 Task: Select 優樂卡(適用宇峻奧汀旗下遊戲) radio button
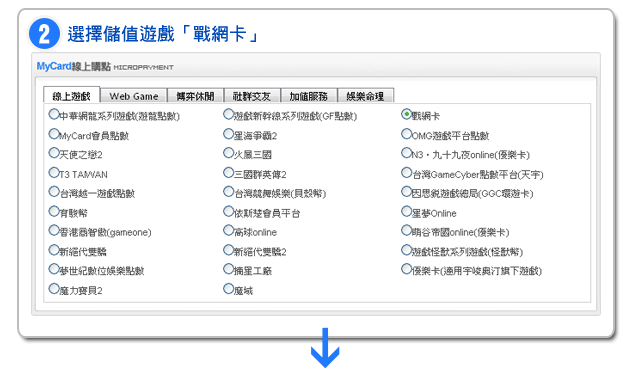click(407, 269)
